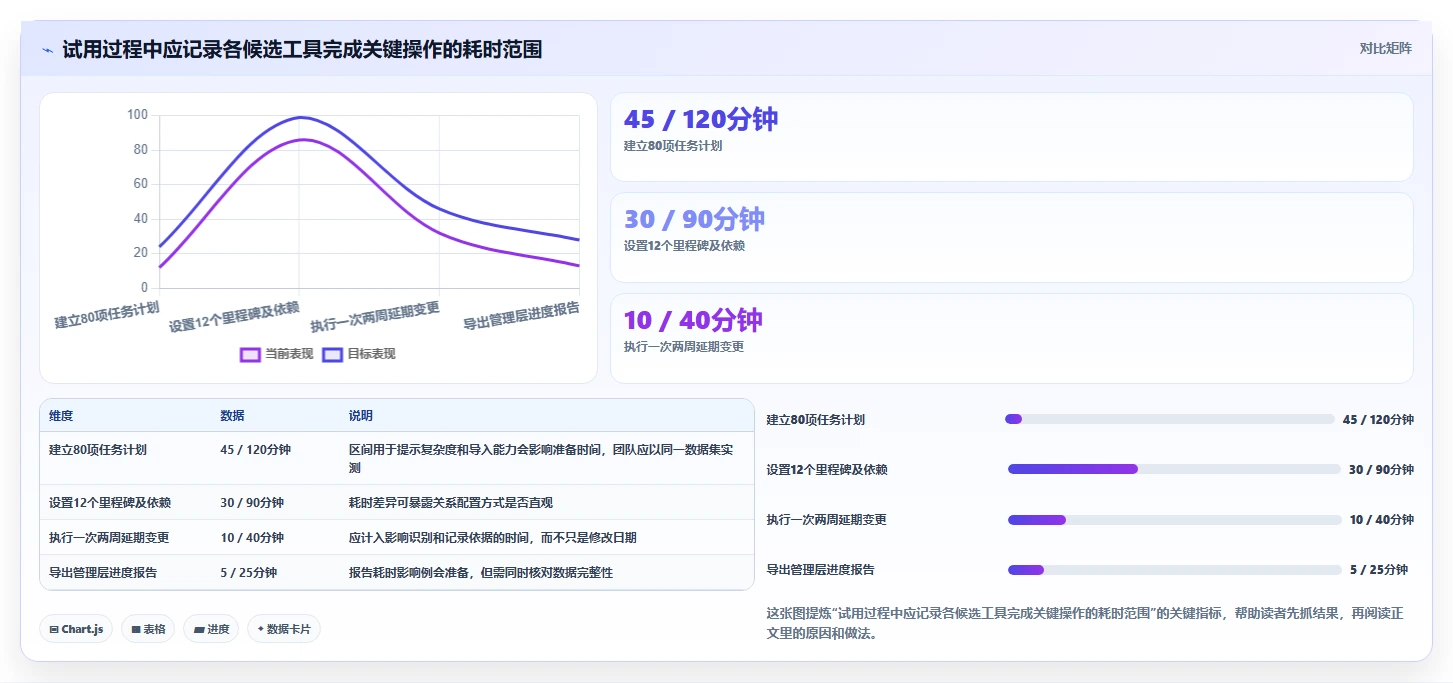Click table cell 导出管理层进度报告

click(103, 573)
